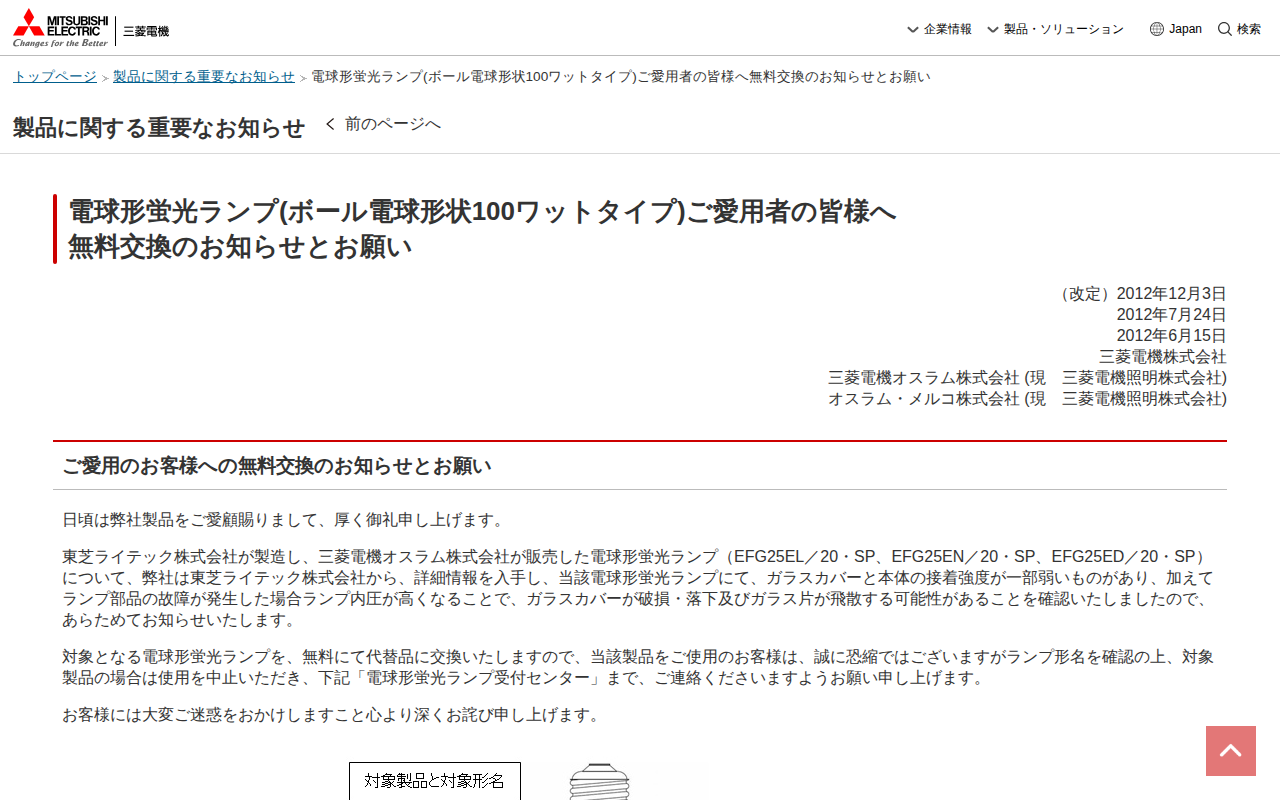Click the date 2012年6月15日
1280x800 pixels.
1171,336
